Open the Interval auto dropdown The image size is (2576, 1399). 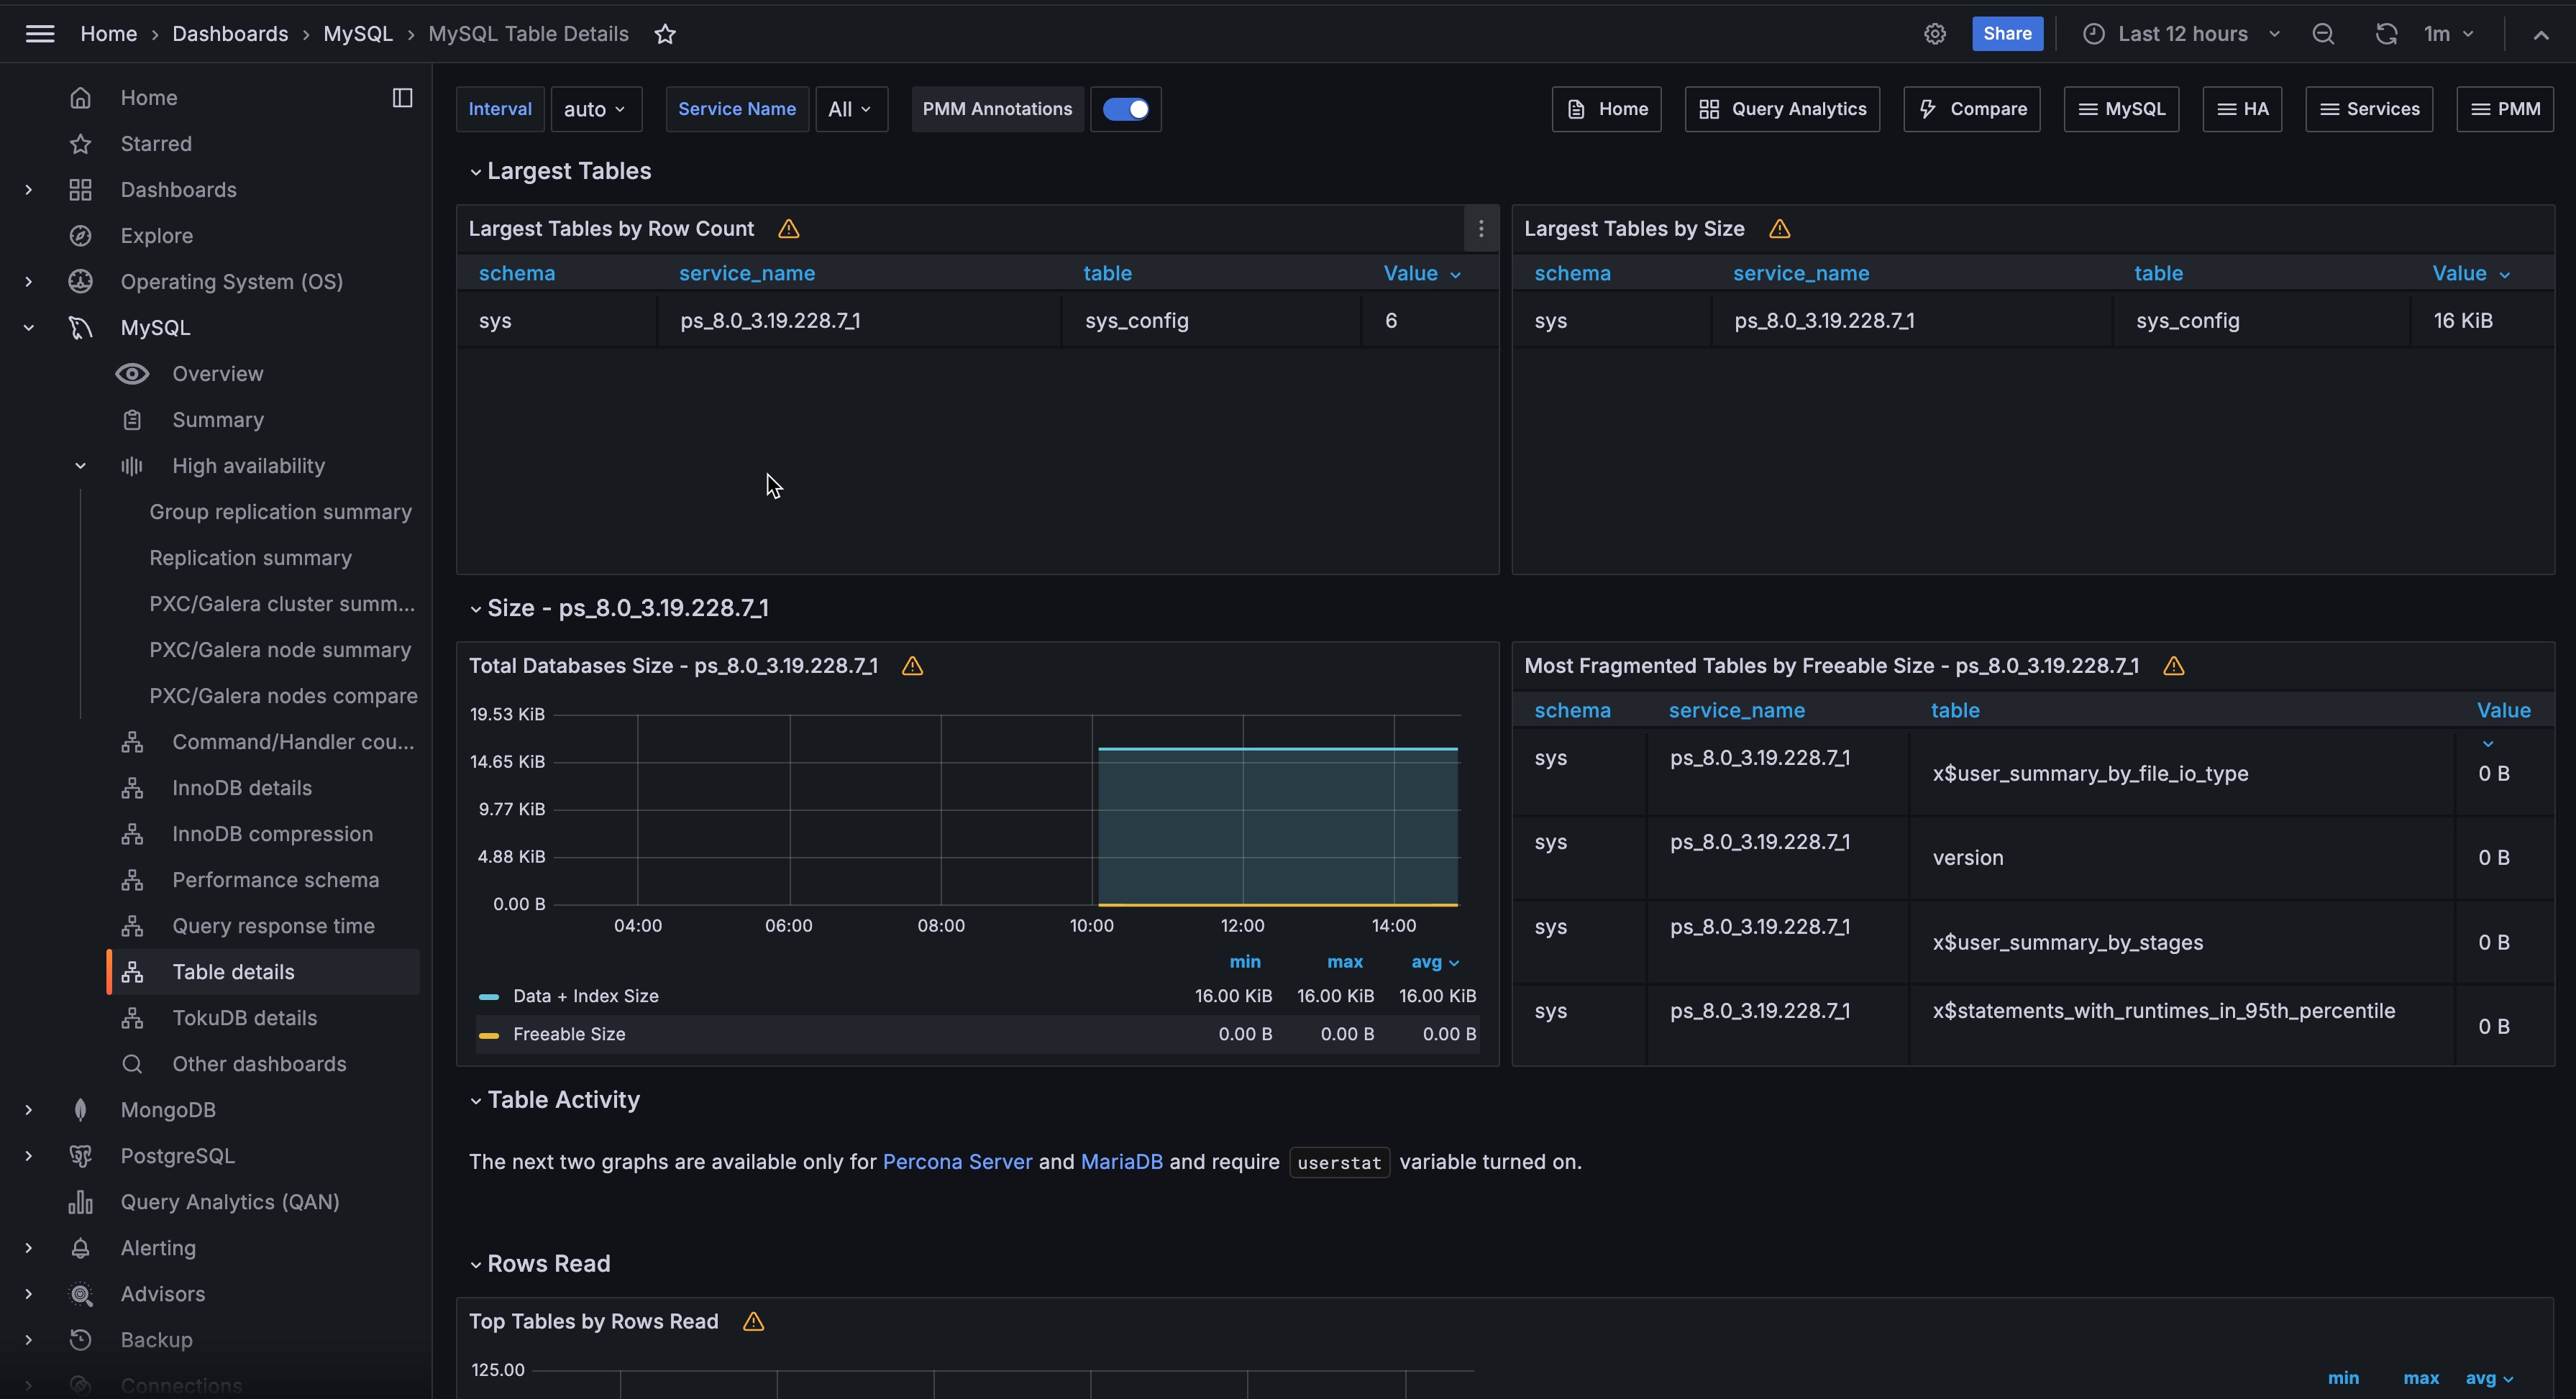pos(595,109)
